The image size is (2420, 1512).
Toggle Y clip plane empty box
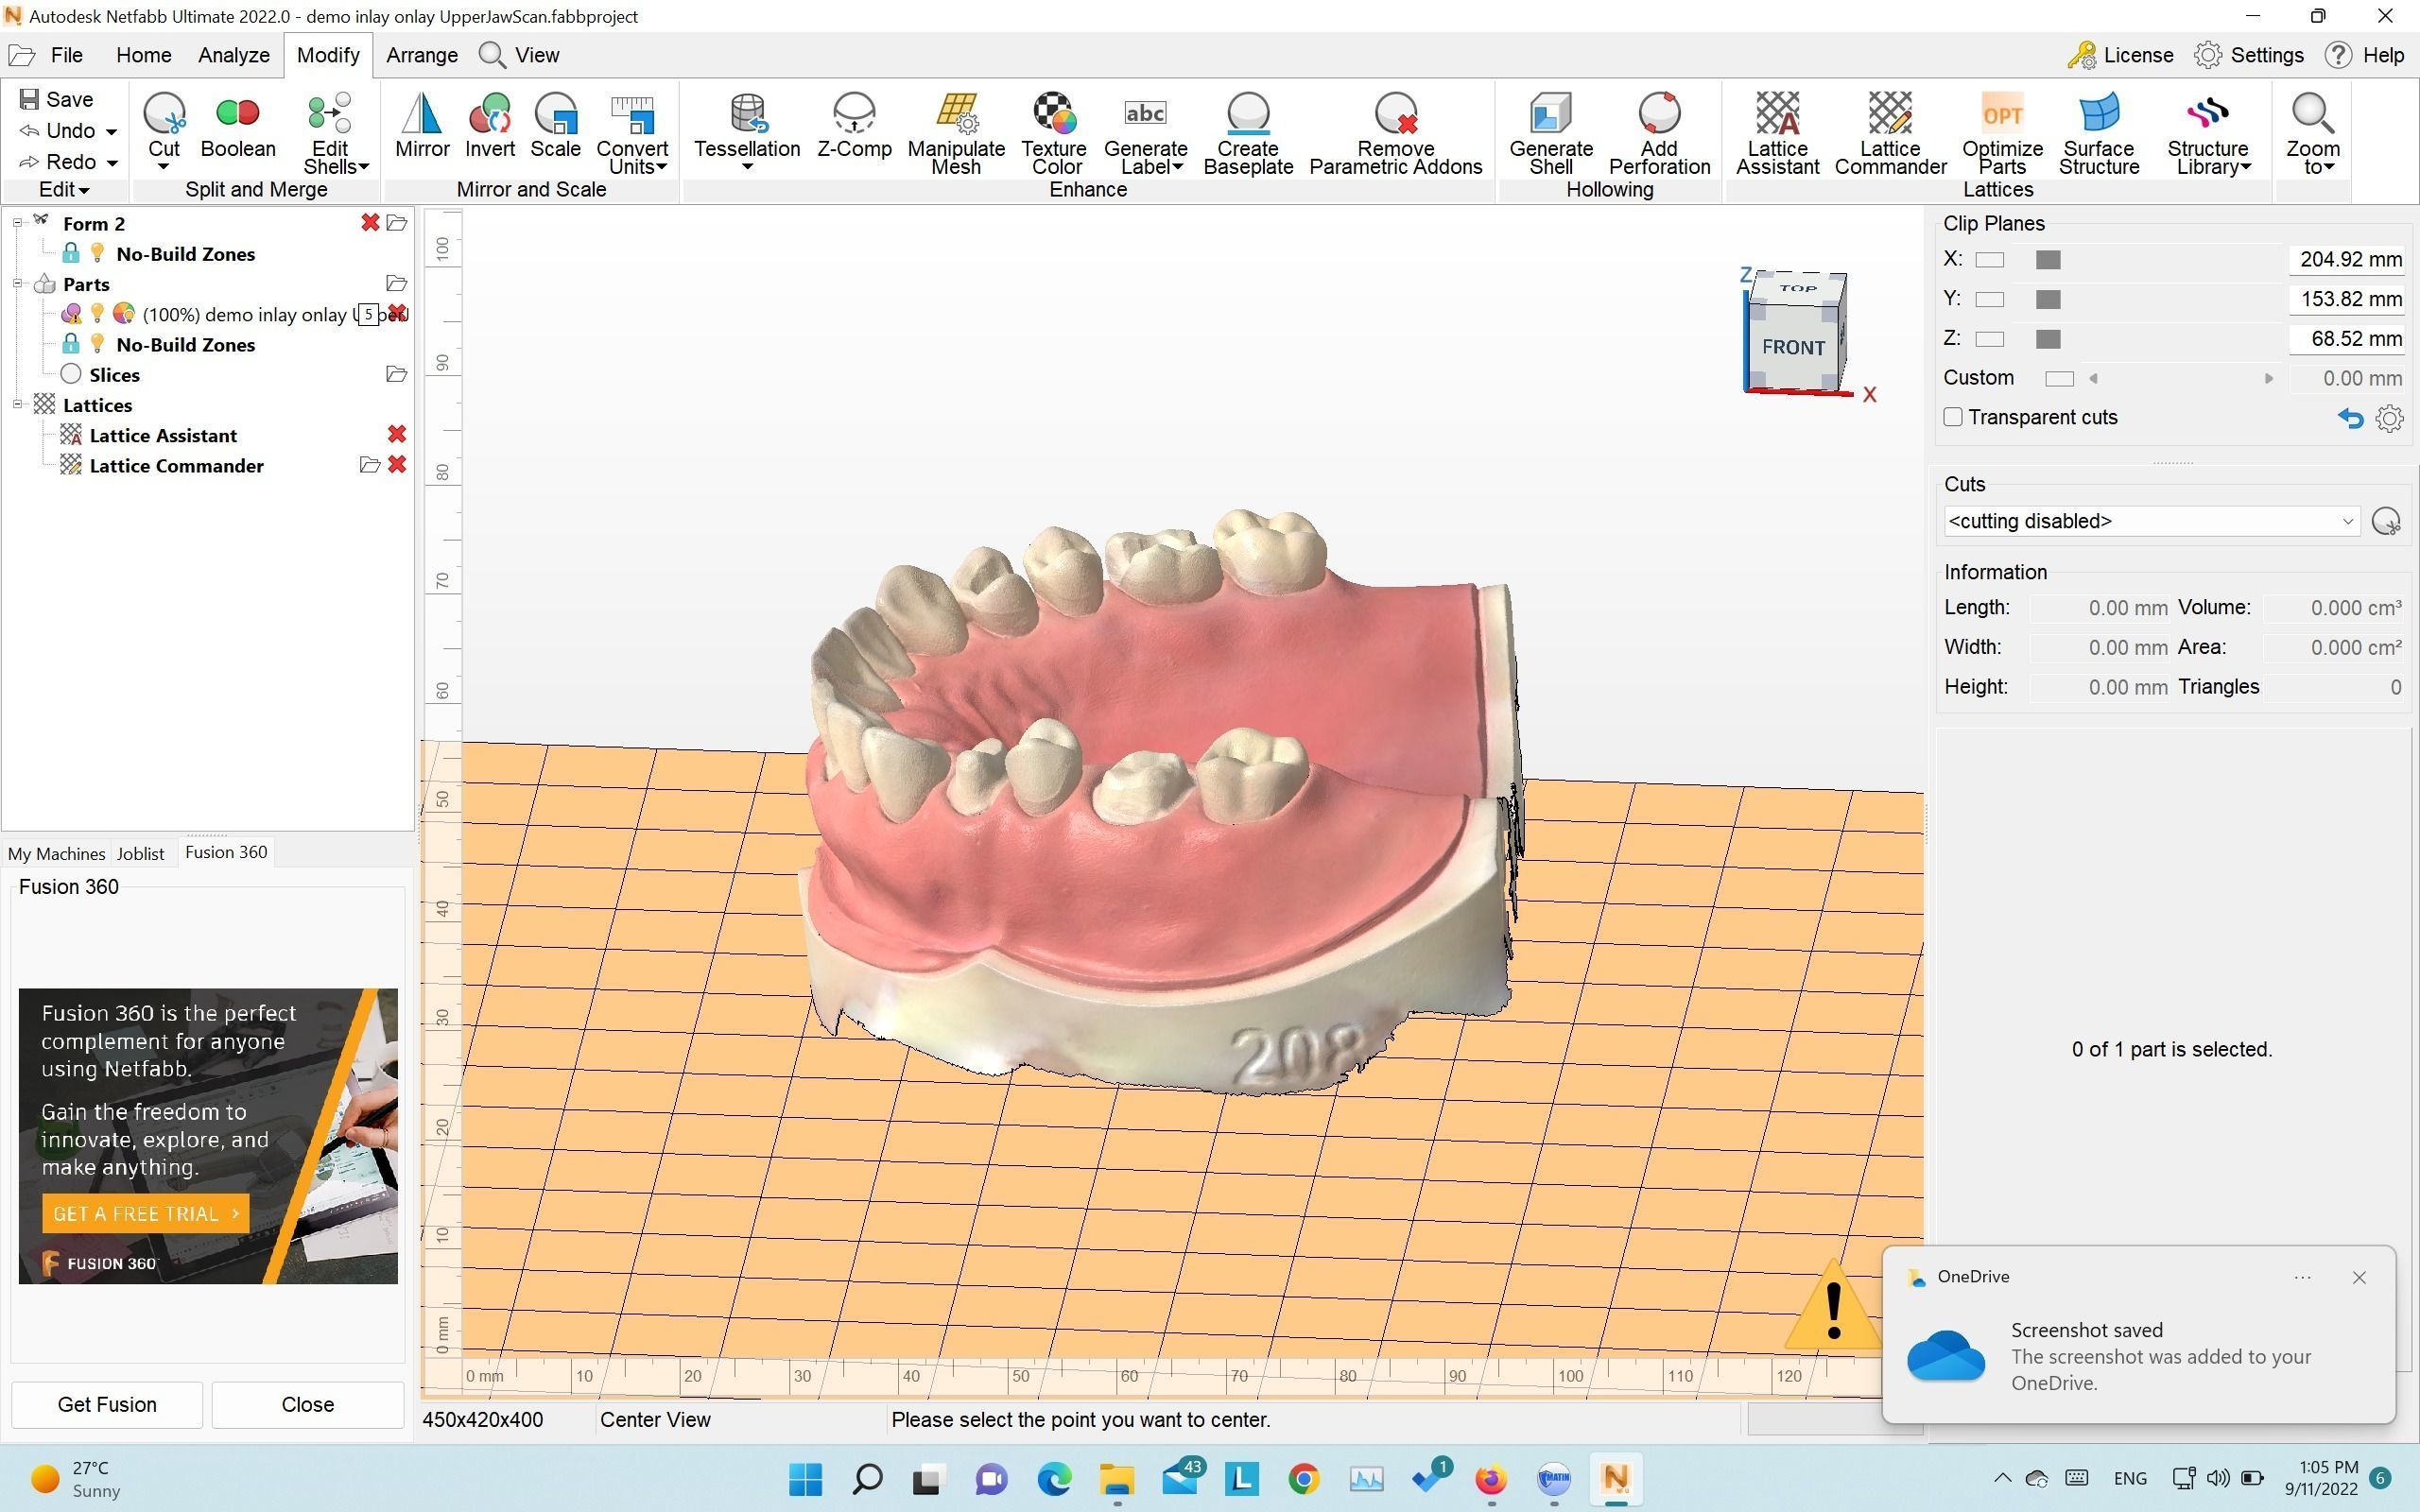click(1990, 299)
